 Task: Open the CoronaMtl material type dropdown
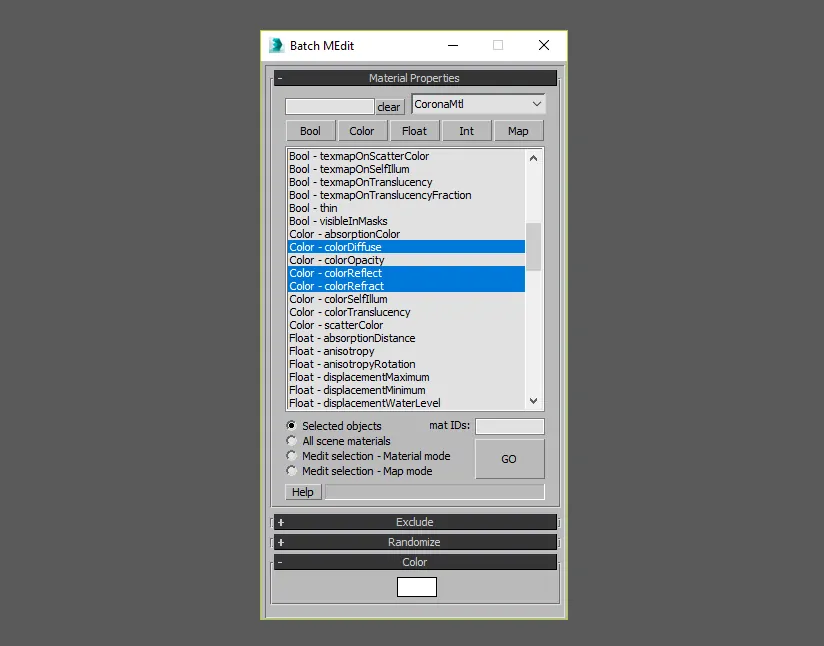coord(478,104)
